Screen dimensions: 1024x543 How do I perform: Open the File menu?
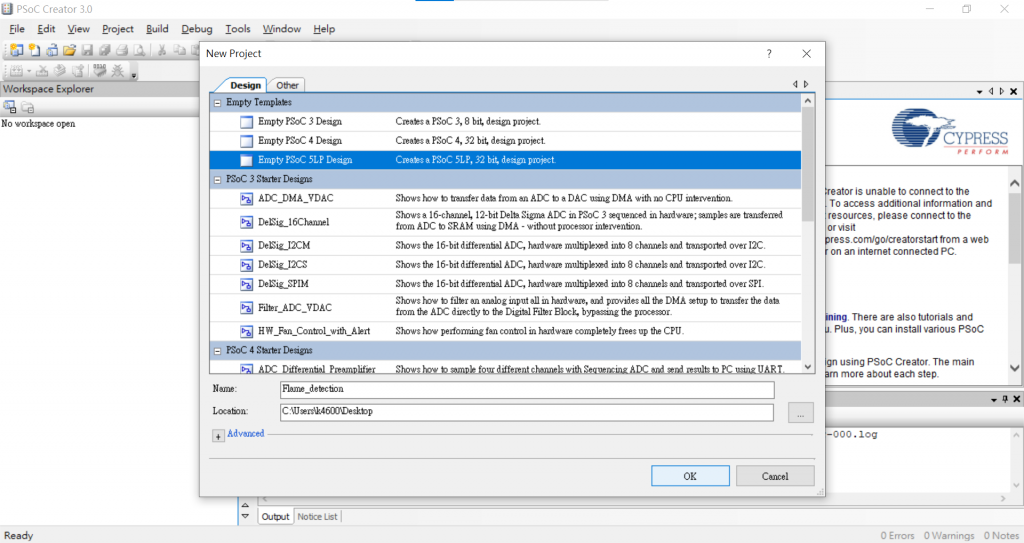[17, 29]
